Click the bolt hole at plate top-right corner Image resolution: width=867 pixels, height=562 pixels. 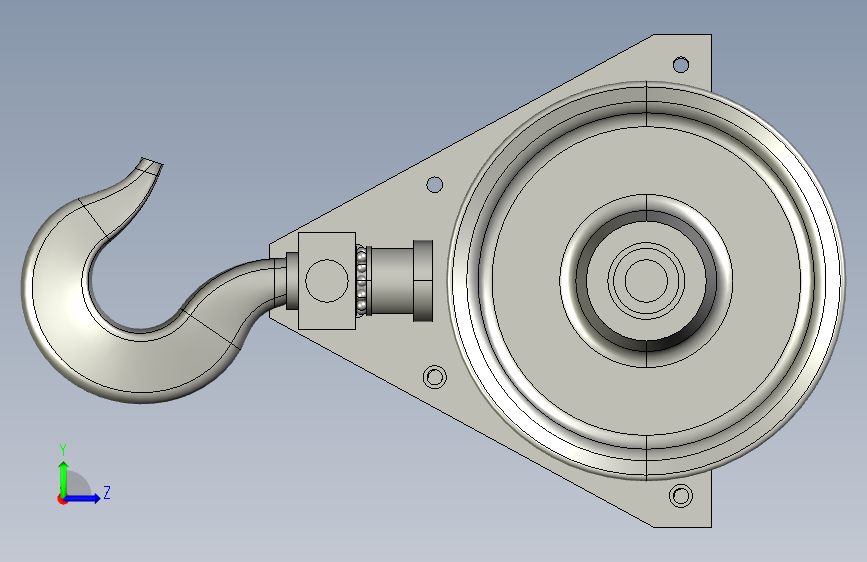681,65
